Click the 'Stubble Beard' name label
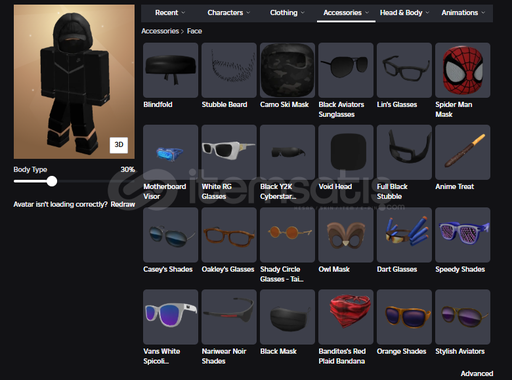The image size is (512, 380). [x=224, y=104]
